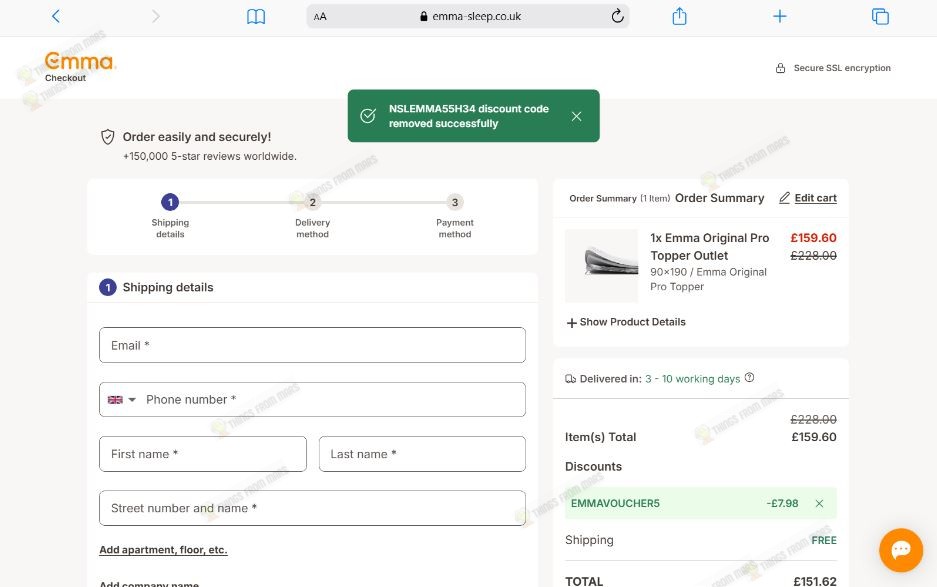Select step 1 Shipping details

170,216
